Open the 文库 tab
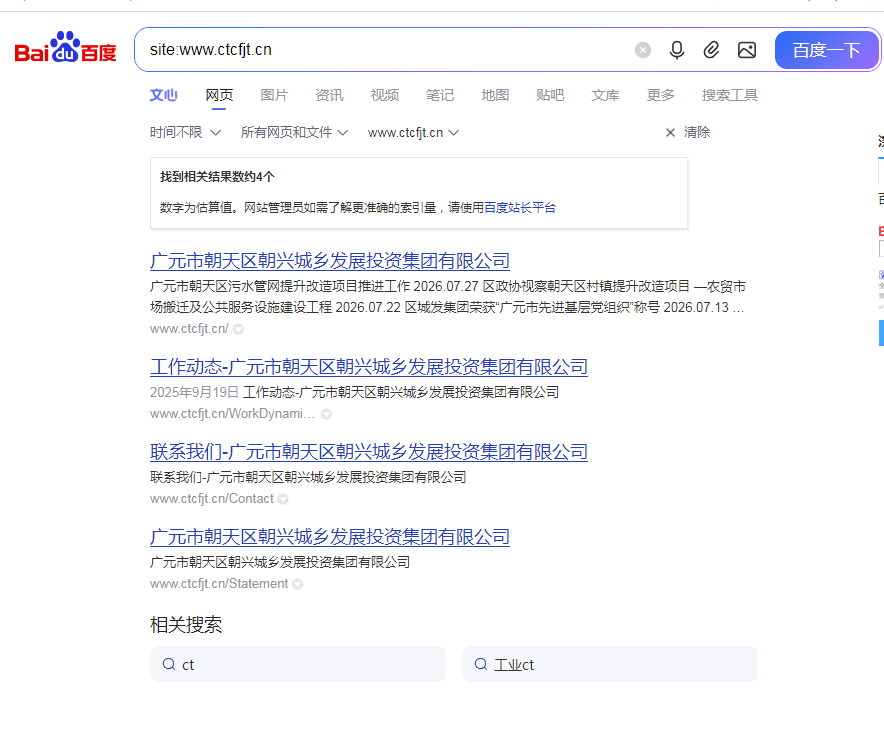The height and width of the screenshot is (740, 884). tap(605, 95)
